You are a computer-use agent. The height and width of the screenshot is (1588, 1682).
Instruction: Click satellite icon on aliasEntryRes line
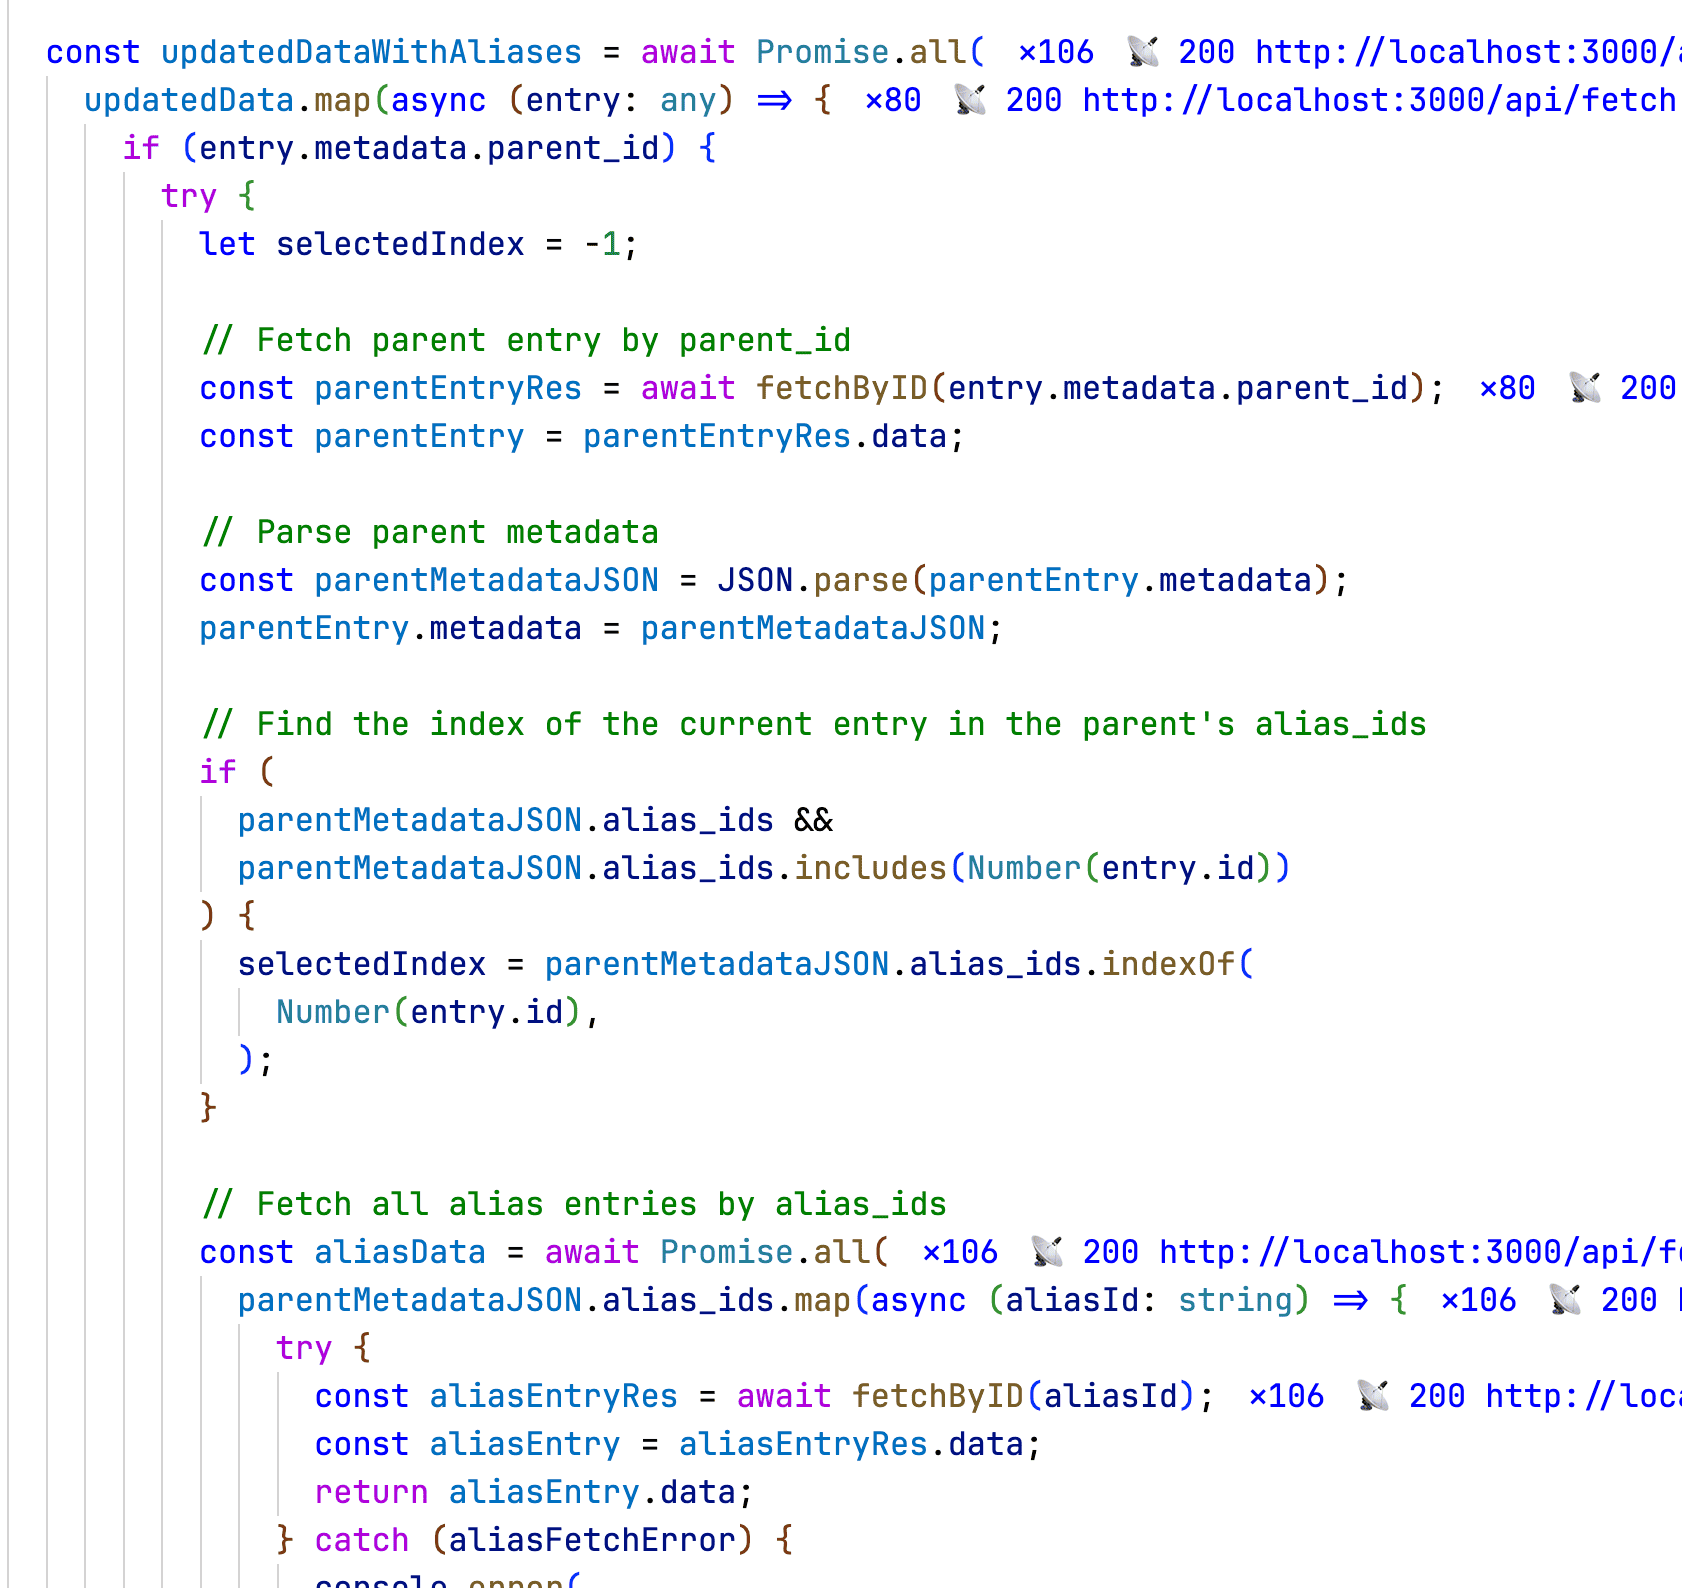click(x=1373, y=1396)
